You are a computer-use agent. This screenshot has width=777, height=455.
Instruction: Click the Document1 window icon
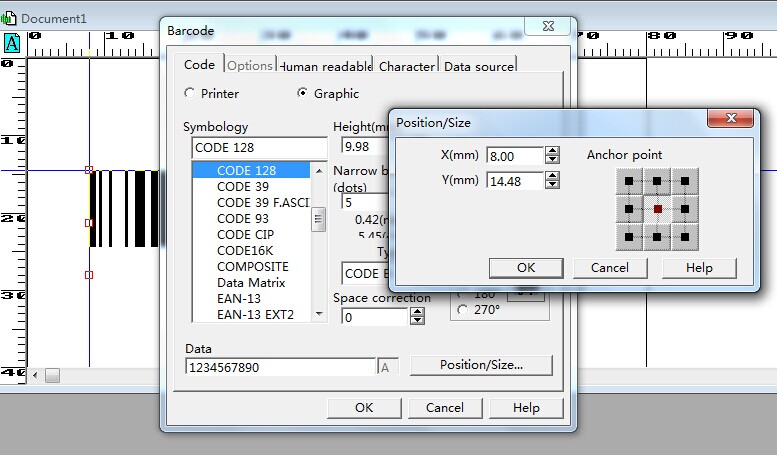point(8,19)
